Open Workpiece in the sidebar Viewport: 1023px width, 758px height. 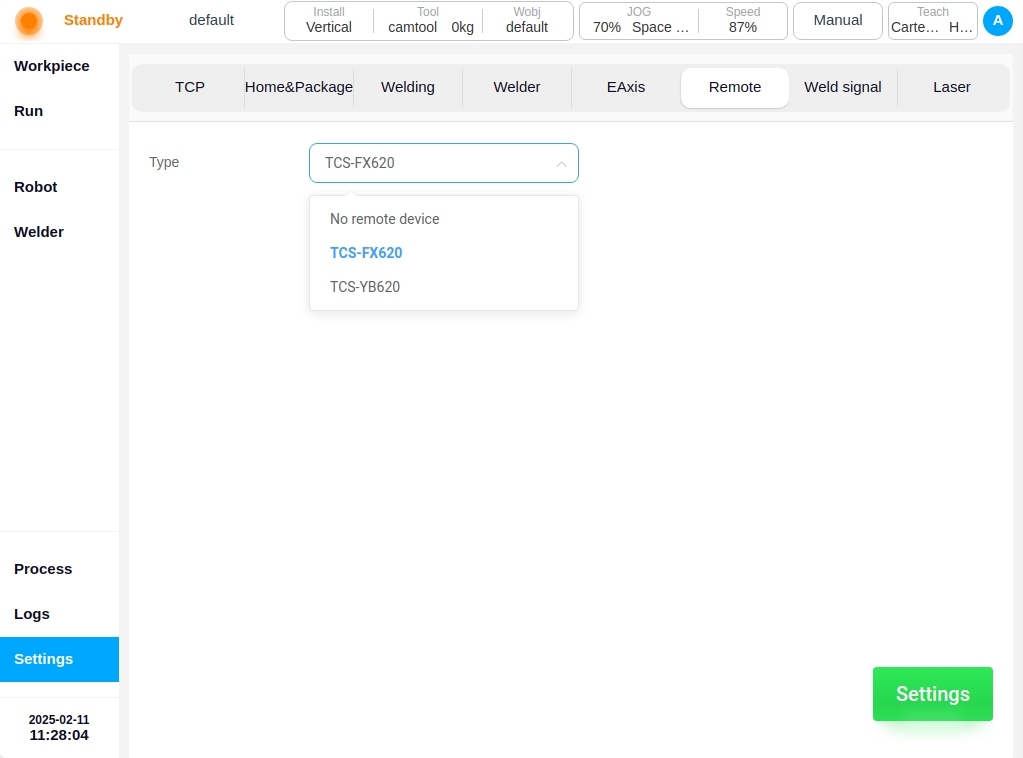[52, 66]
